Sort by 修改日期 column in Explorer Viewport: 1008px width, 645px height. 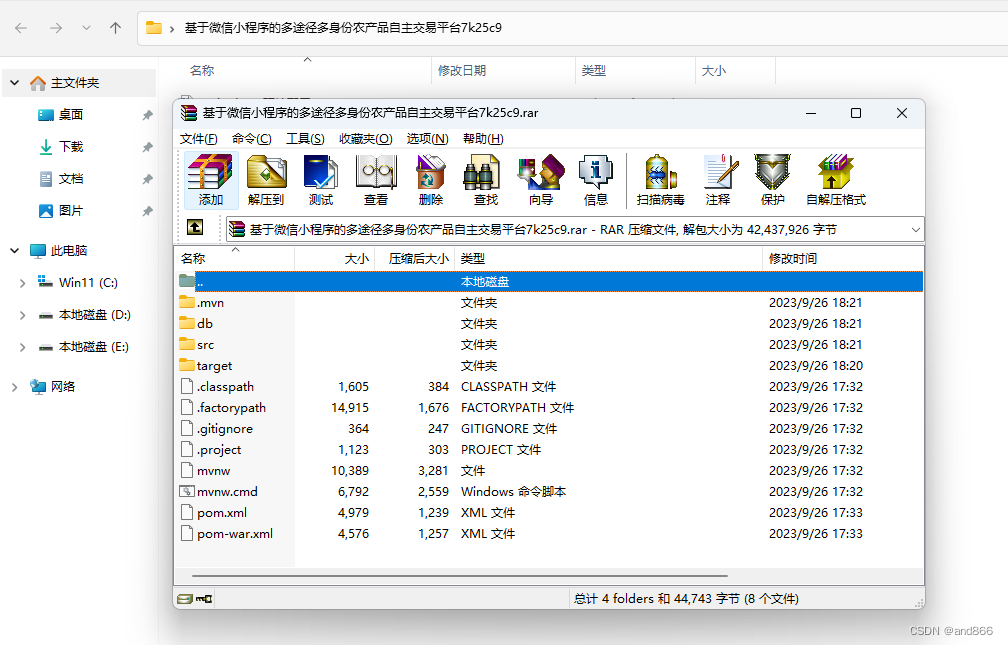pos(503,71)
